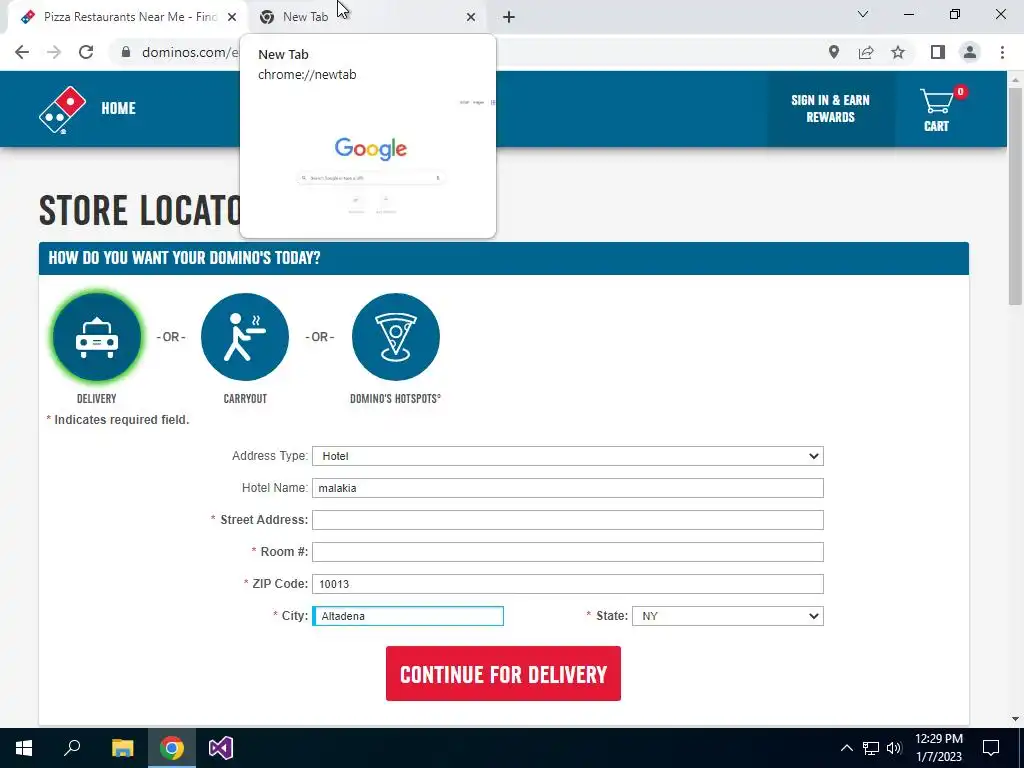The width and height of the screenshot is (1024, 768).
Task: Select Domino's Hotspots pizza pin icon
Action: (396, 337)
